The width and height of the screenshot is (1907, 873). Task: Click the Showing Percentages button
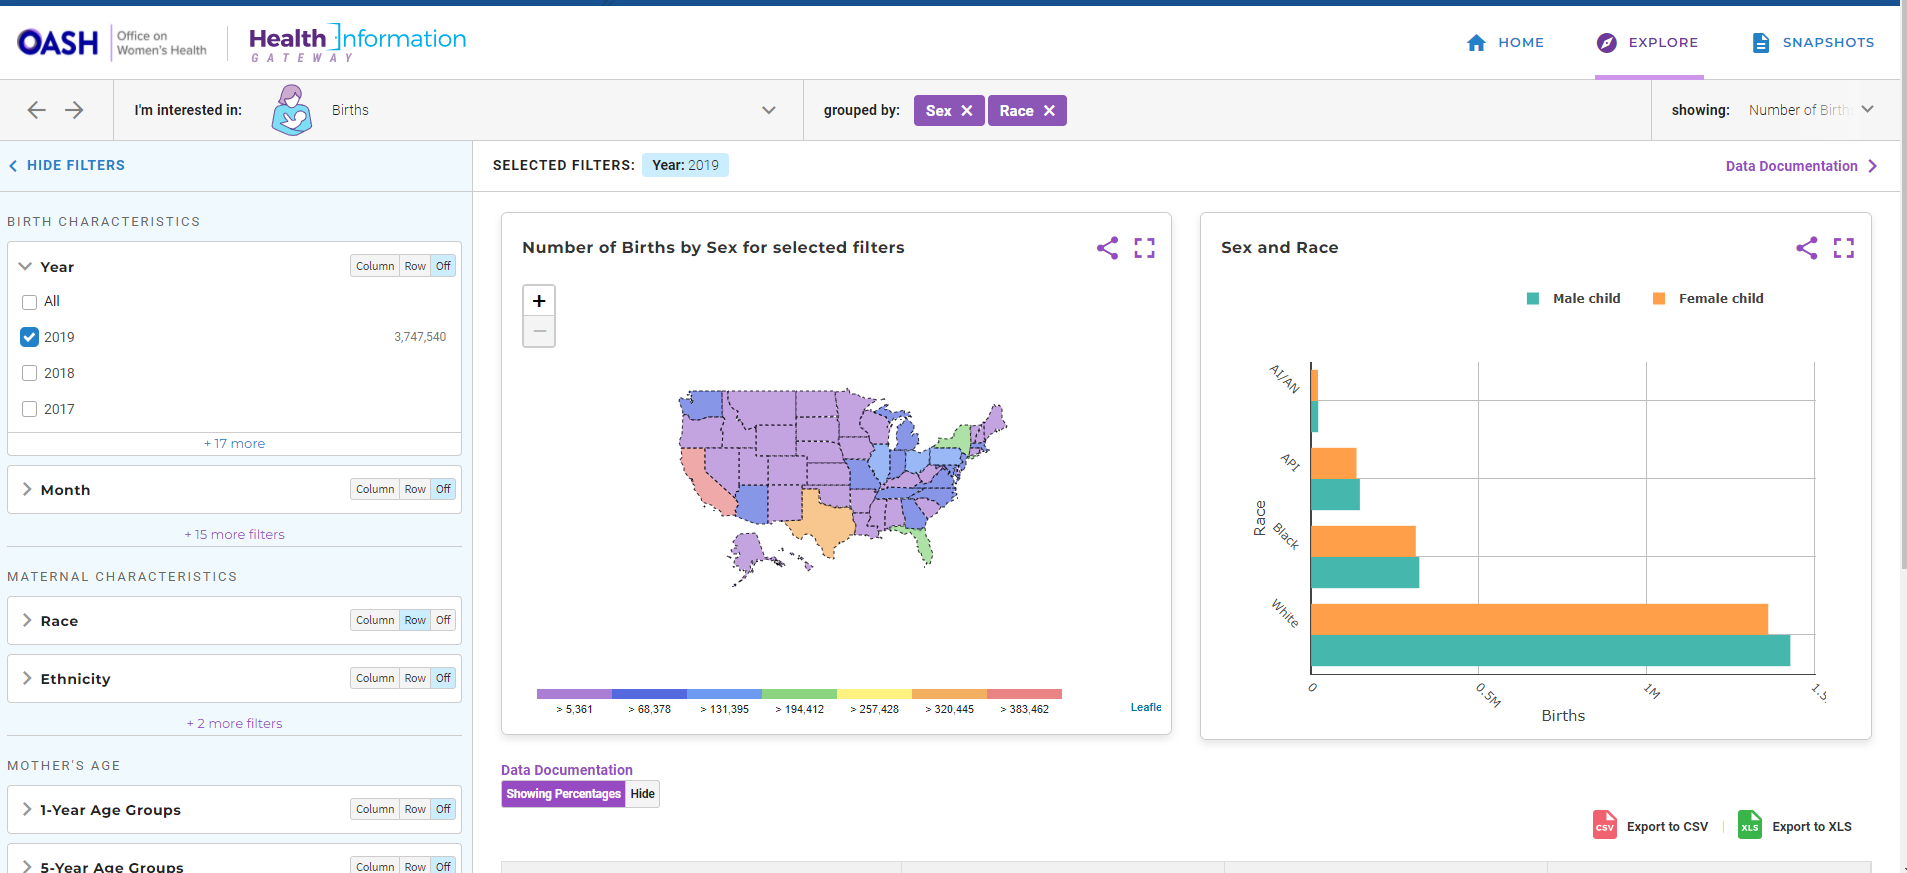coord(564,794)
